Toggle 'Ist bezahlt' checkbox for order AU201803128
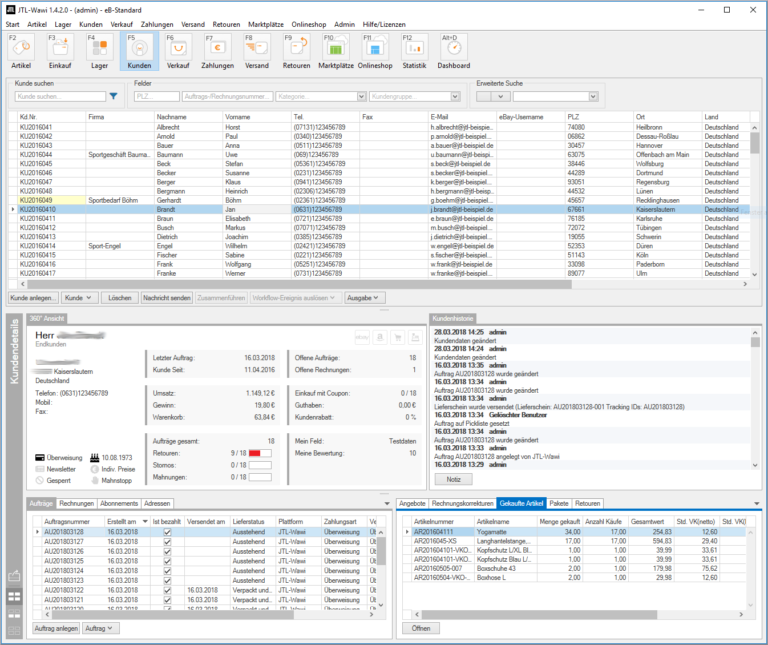 tap(167, 533)
